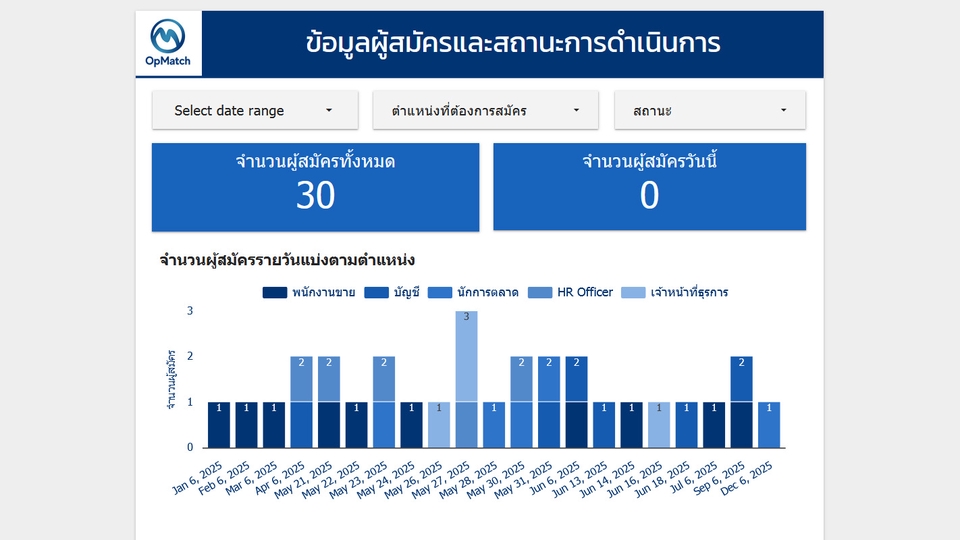Select the top segment of Sep 6, 2025 bar
Viewport: 960px width, 540px height.
[741, 379]
